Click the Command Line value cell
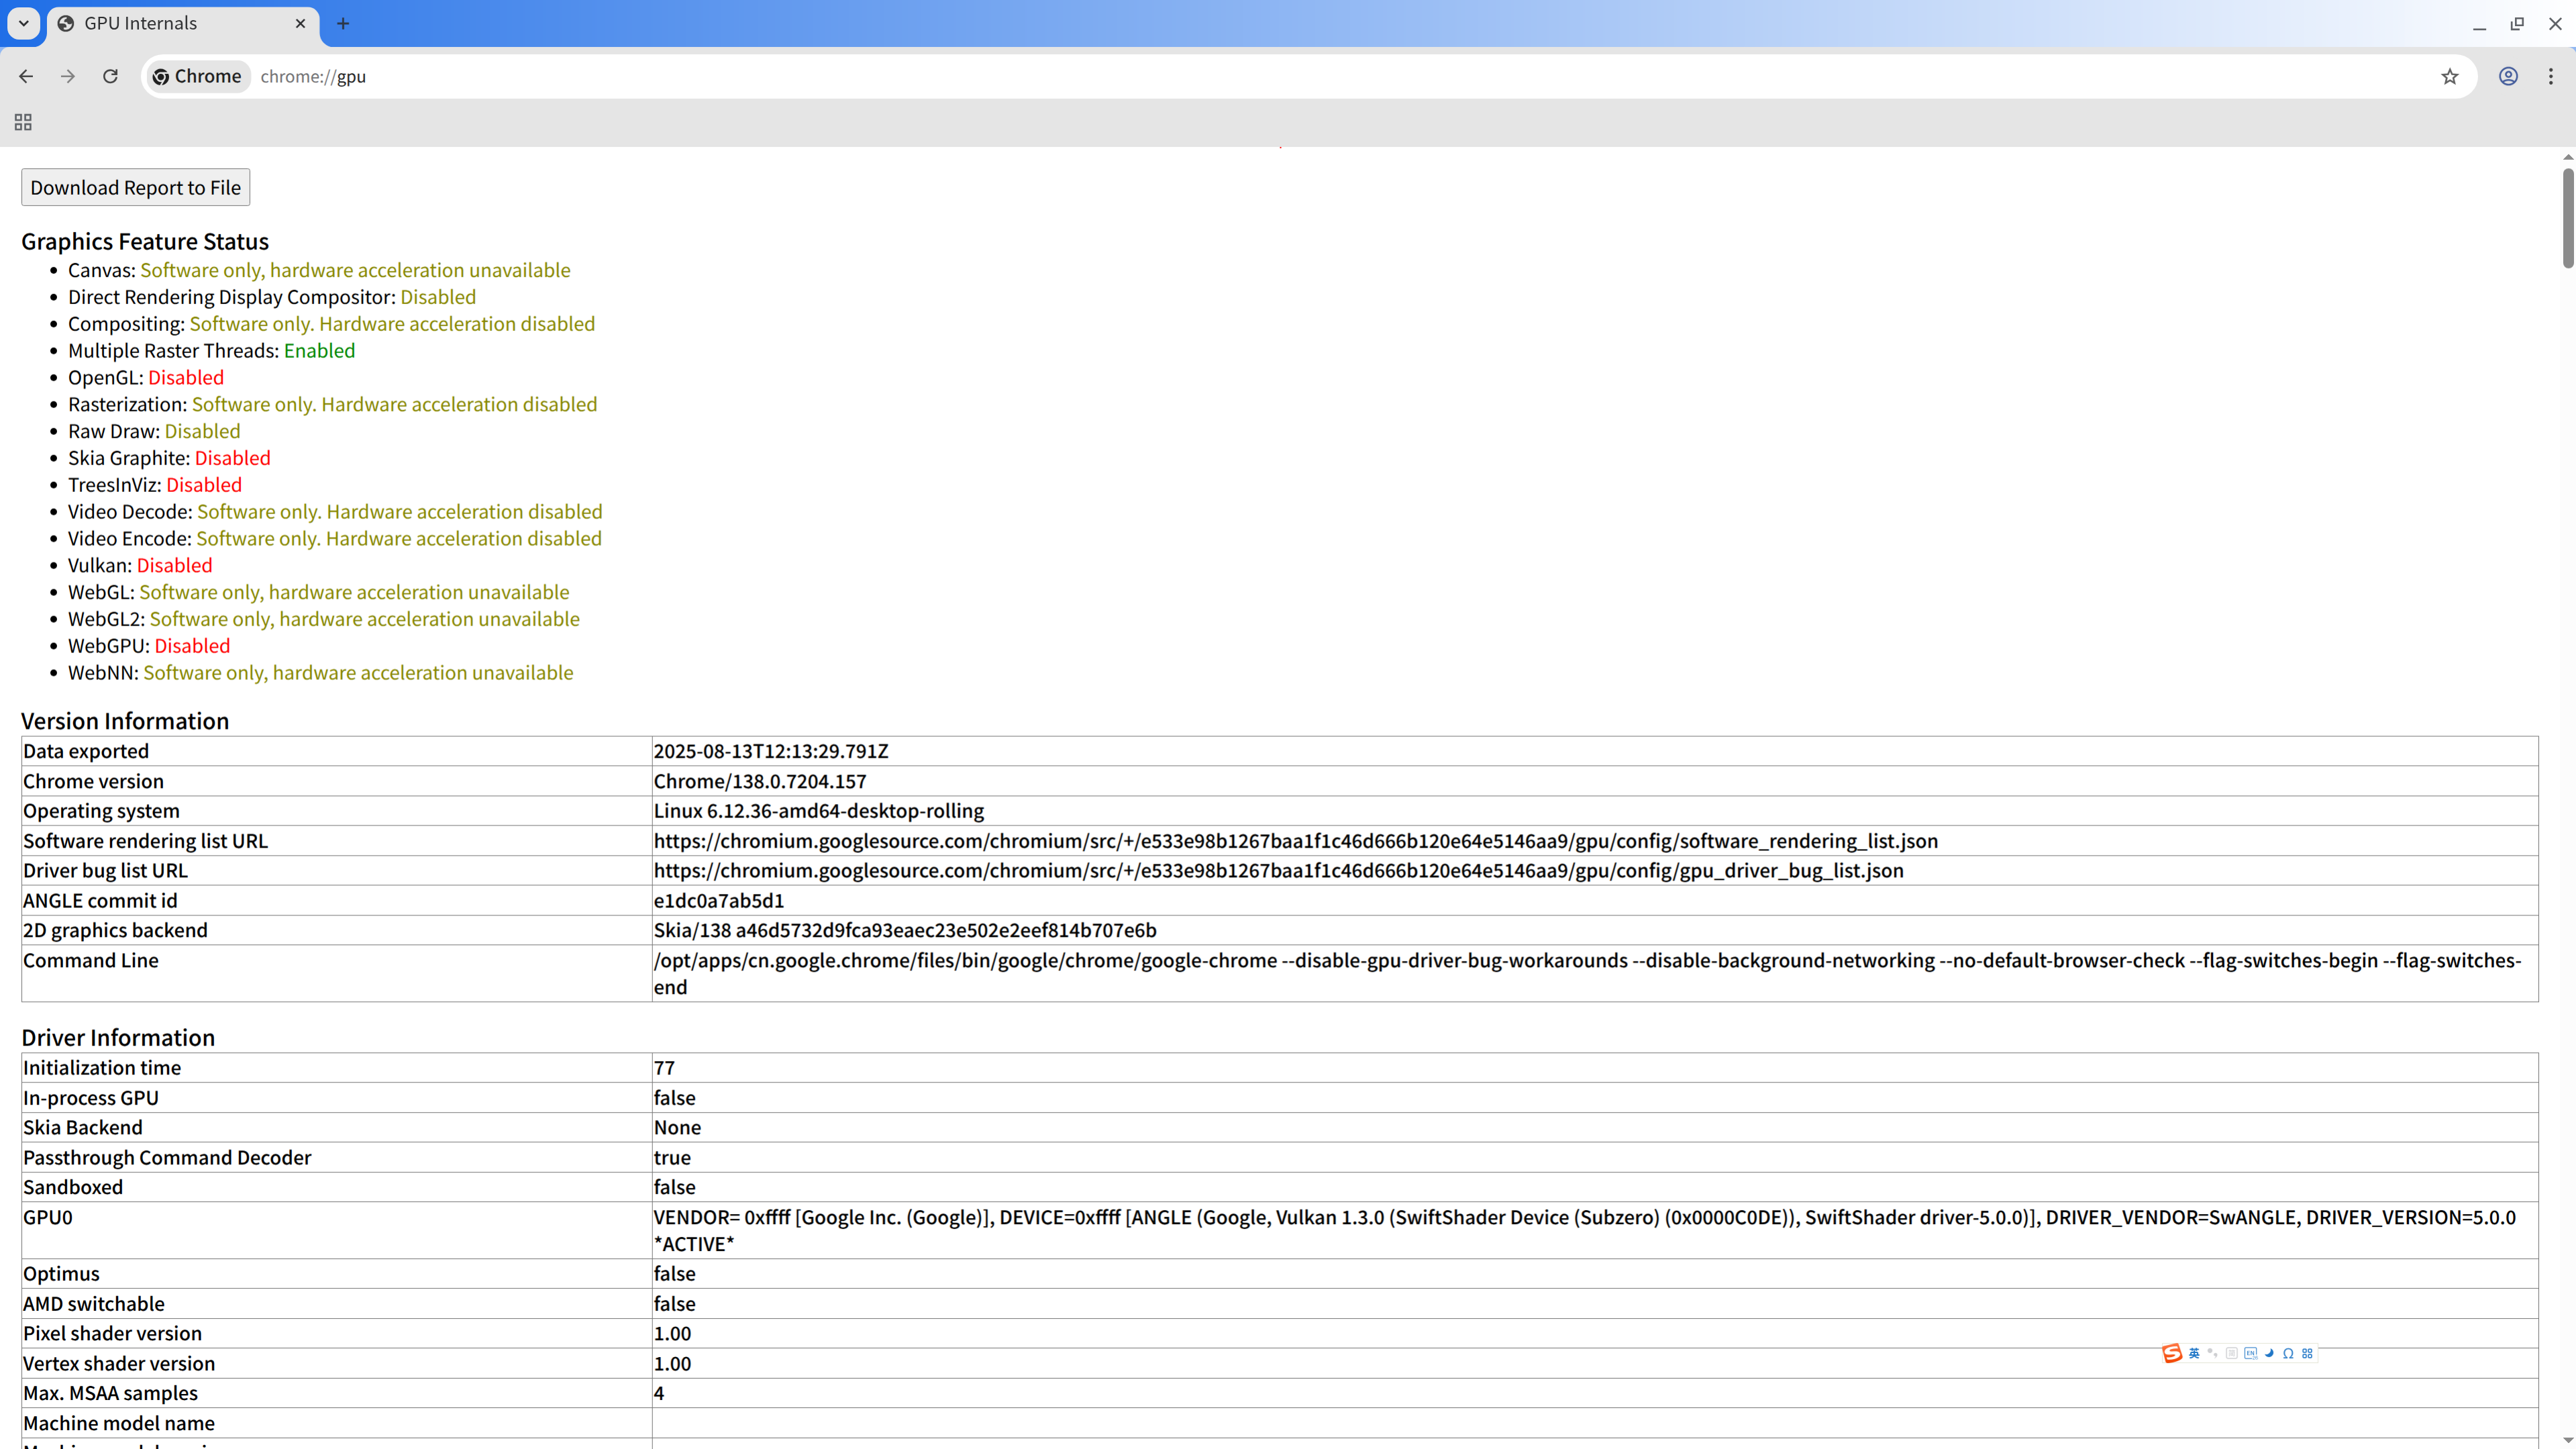The width and height of the screenshot is (2576, 1449). [x=1595, y=973]
